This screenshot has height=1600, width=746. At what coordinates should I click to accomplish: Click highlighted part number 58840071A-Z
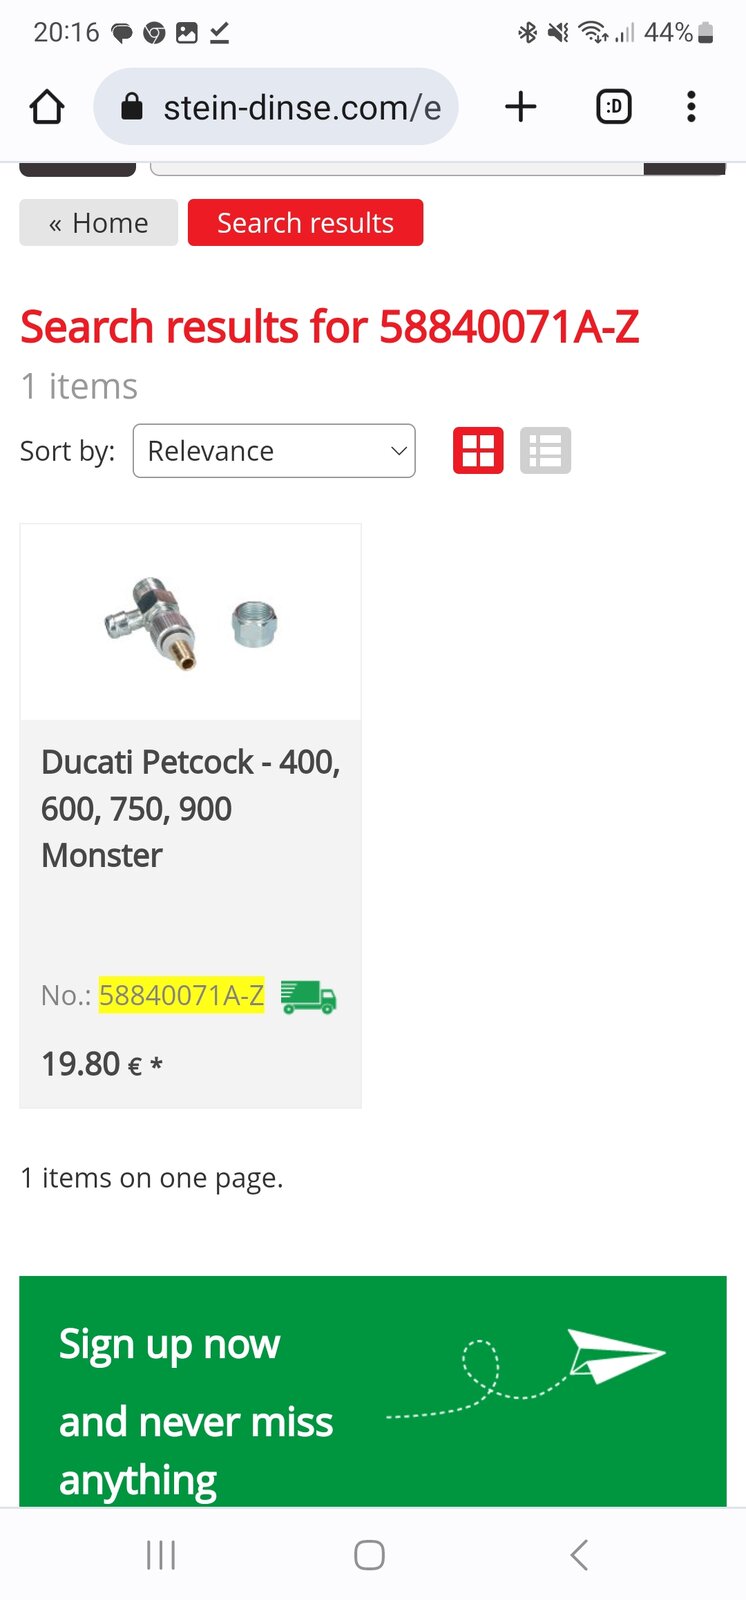(181, 995)
